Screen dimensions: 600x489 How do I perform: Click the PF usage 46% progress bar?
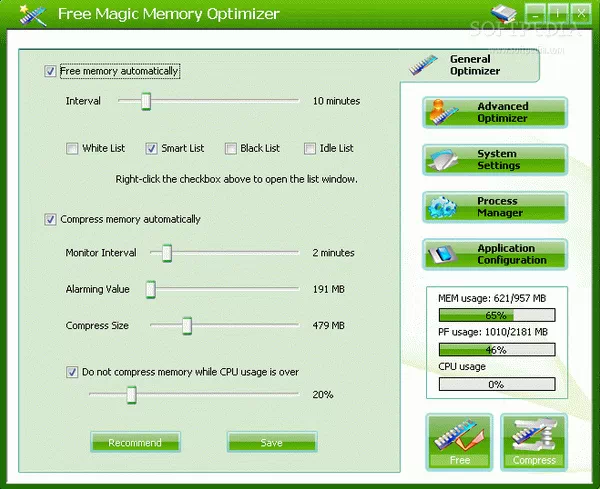pyautogui.click(x=497, y=349)
